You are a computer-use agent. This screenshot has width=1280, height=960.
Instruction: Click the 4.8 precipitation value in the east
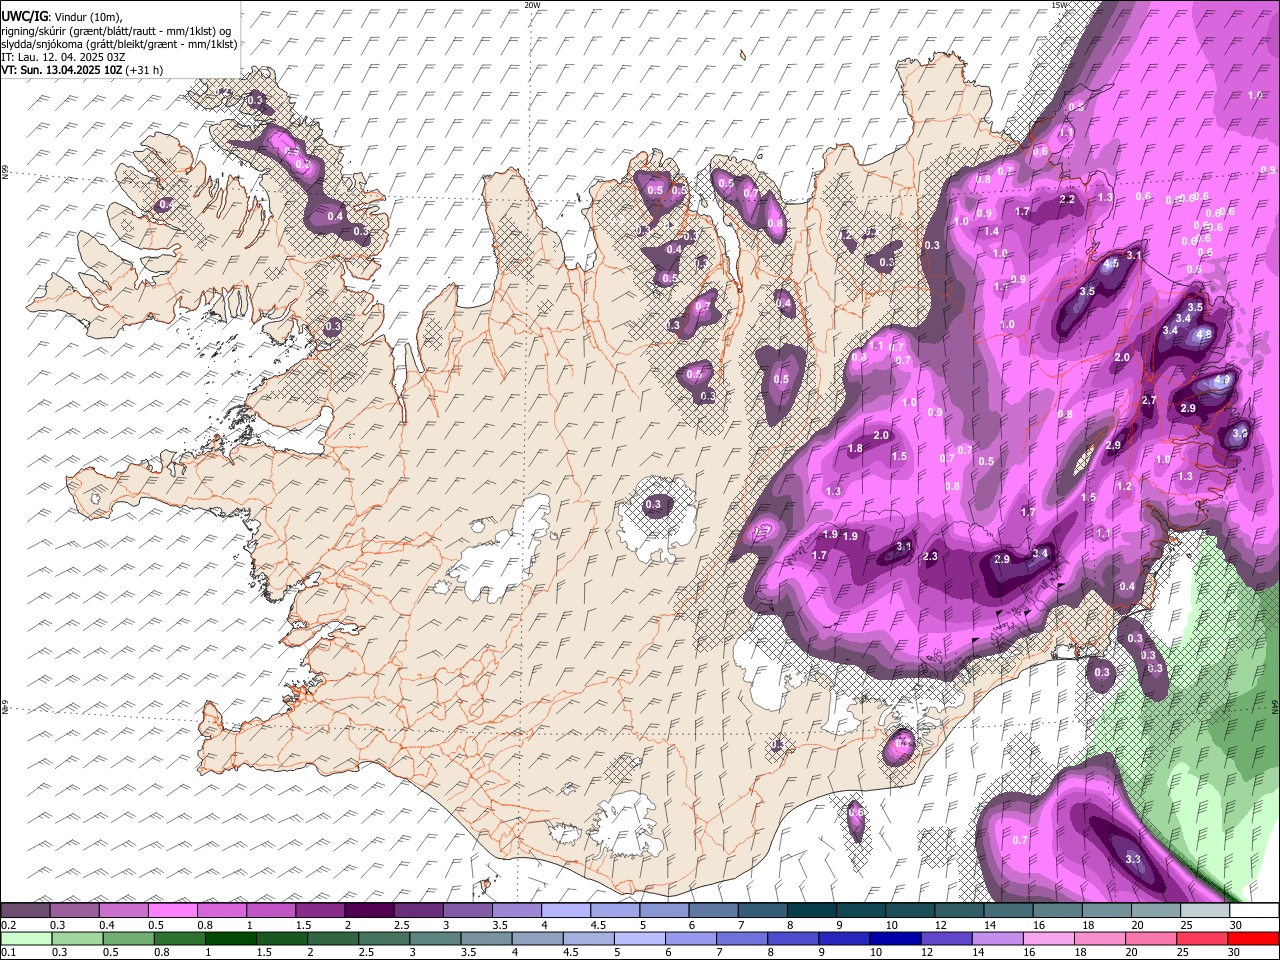click(x=1204, y=334)
